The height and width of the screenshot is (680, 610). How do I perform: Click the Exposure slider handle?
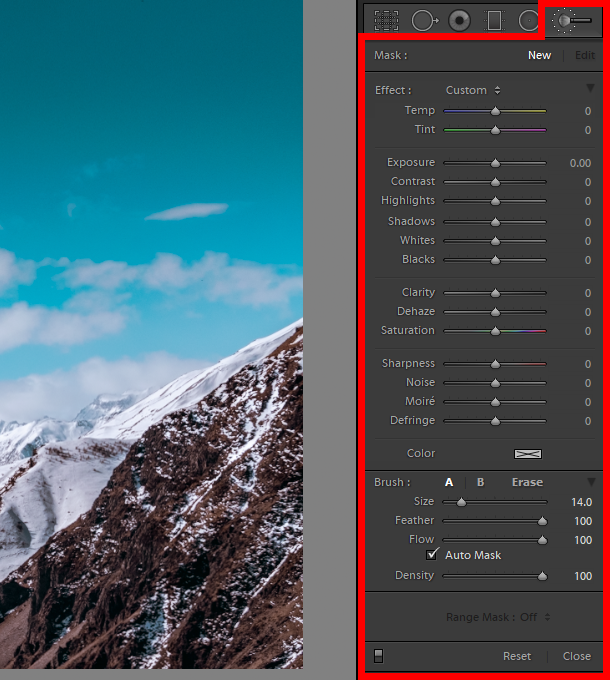tap(495, 163)
